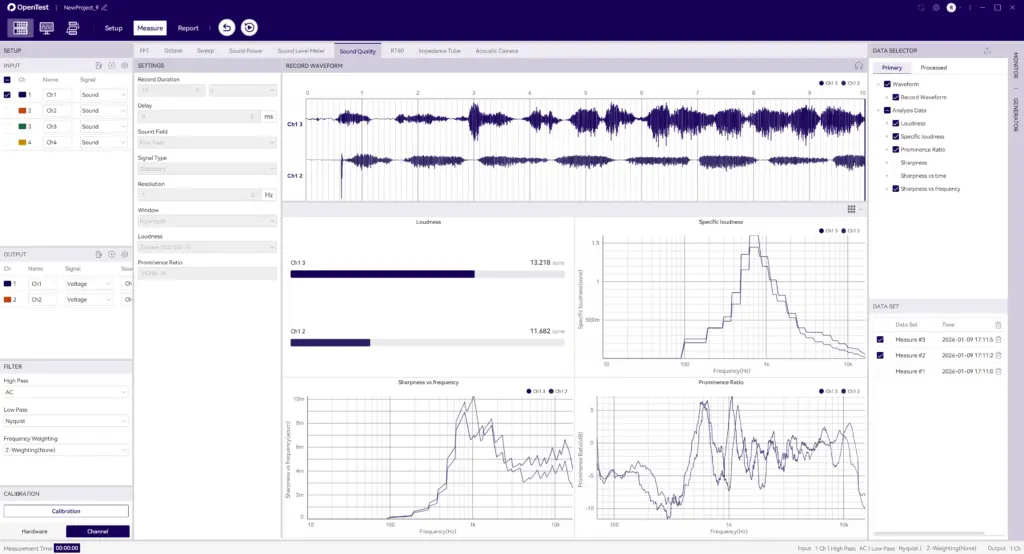Click the Ch1 dark blue color swatch in Input
The image size is (1024, 554).
coord(24,95)
